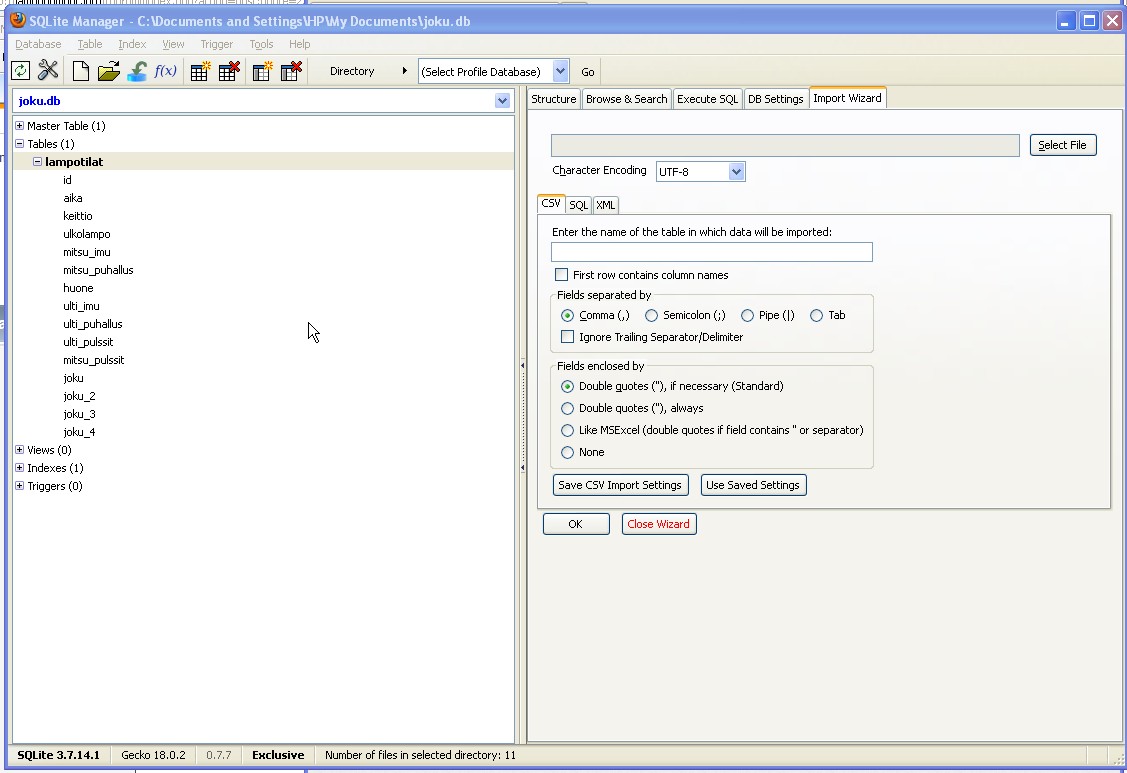Open the Index menu

(x=132, y=44)
